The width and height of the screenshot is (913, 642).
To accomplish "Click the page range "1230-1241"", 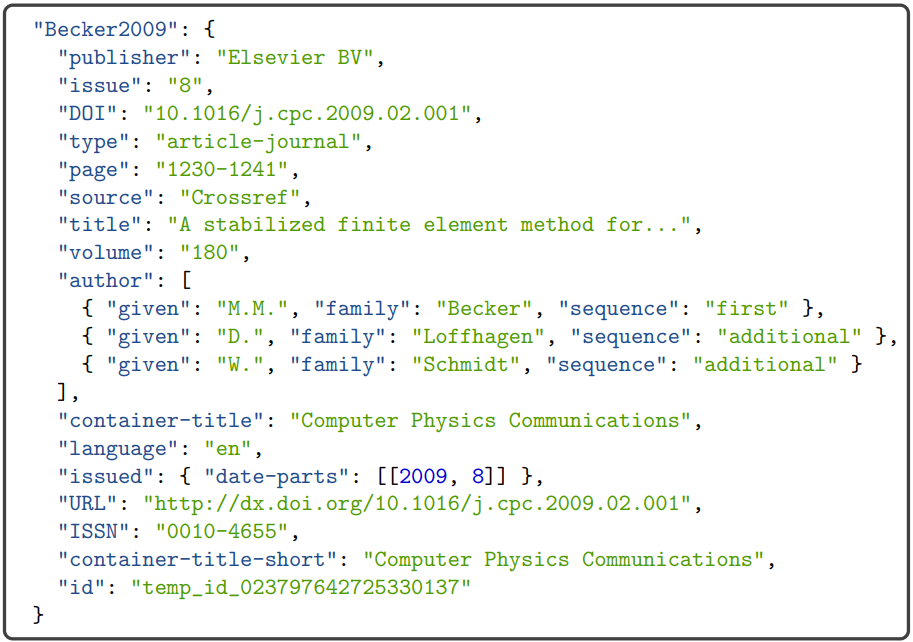I will click(x=228, y=169).
